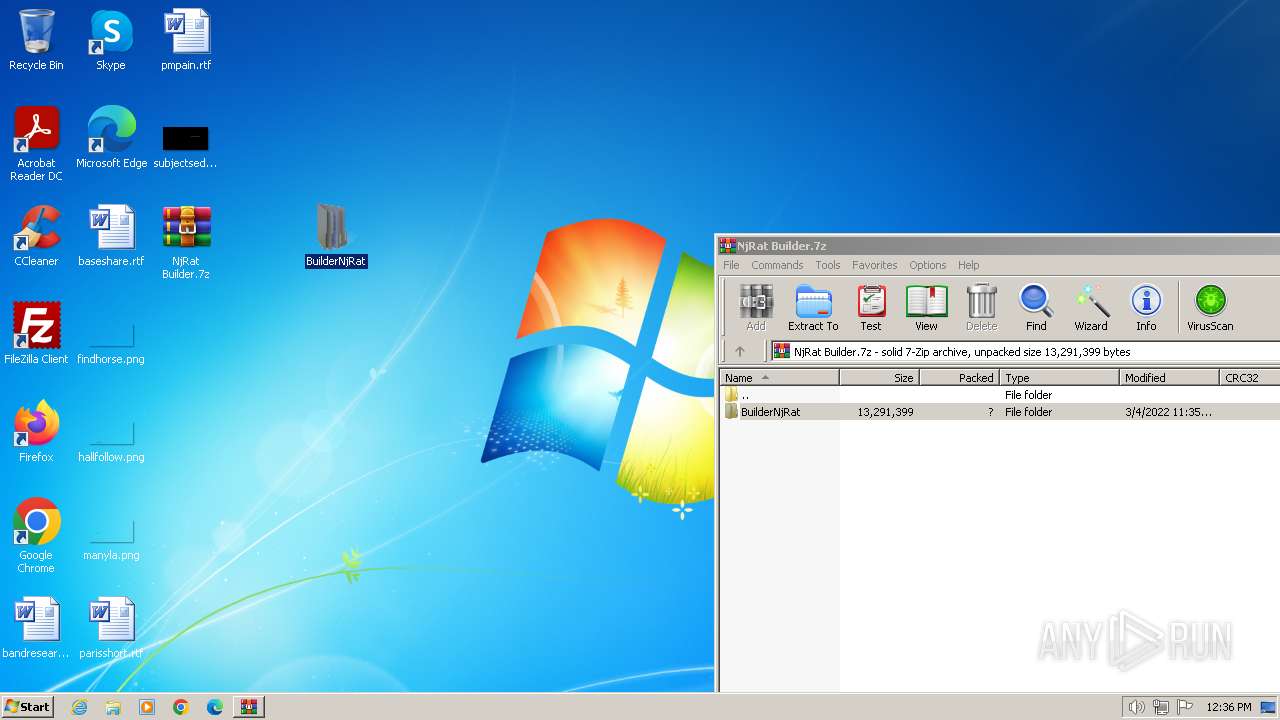
Task: Click the volume speaker tray icon
Action: [1136, 707]
